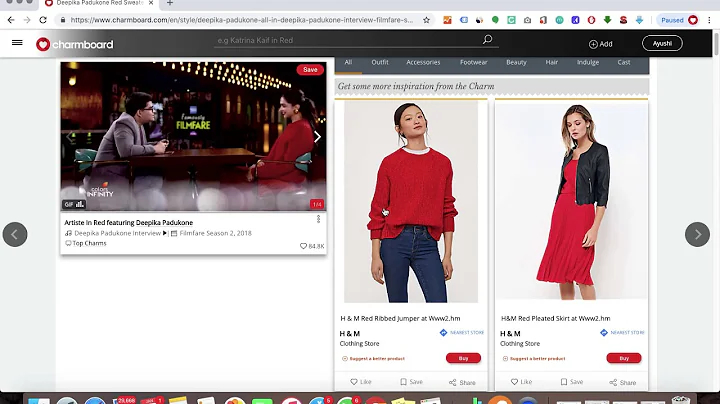This screenshot has width=720, height=404.
Task: Switch to the Outfit tab
Action: (x=380, y=62)
